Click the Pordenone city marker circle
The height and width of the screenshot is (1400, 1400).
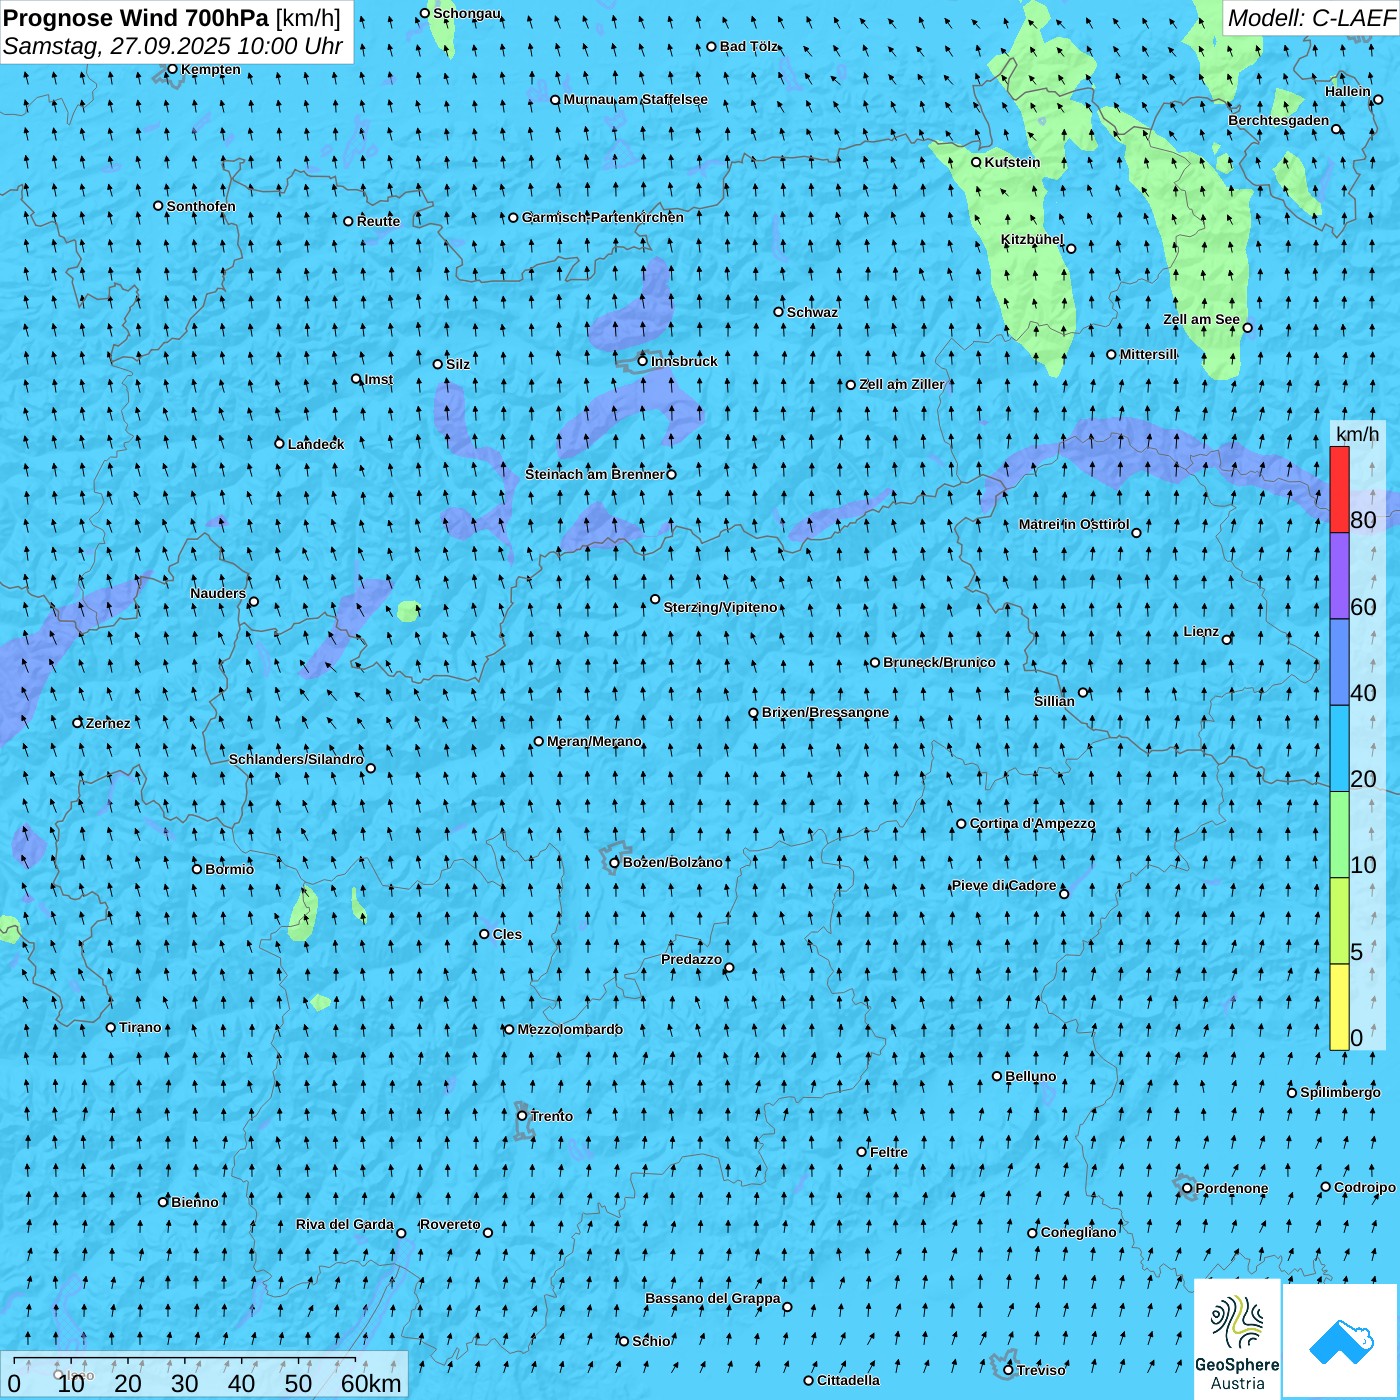[x=1187, y=1189]
